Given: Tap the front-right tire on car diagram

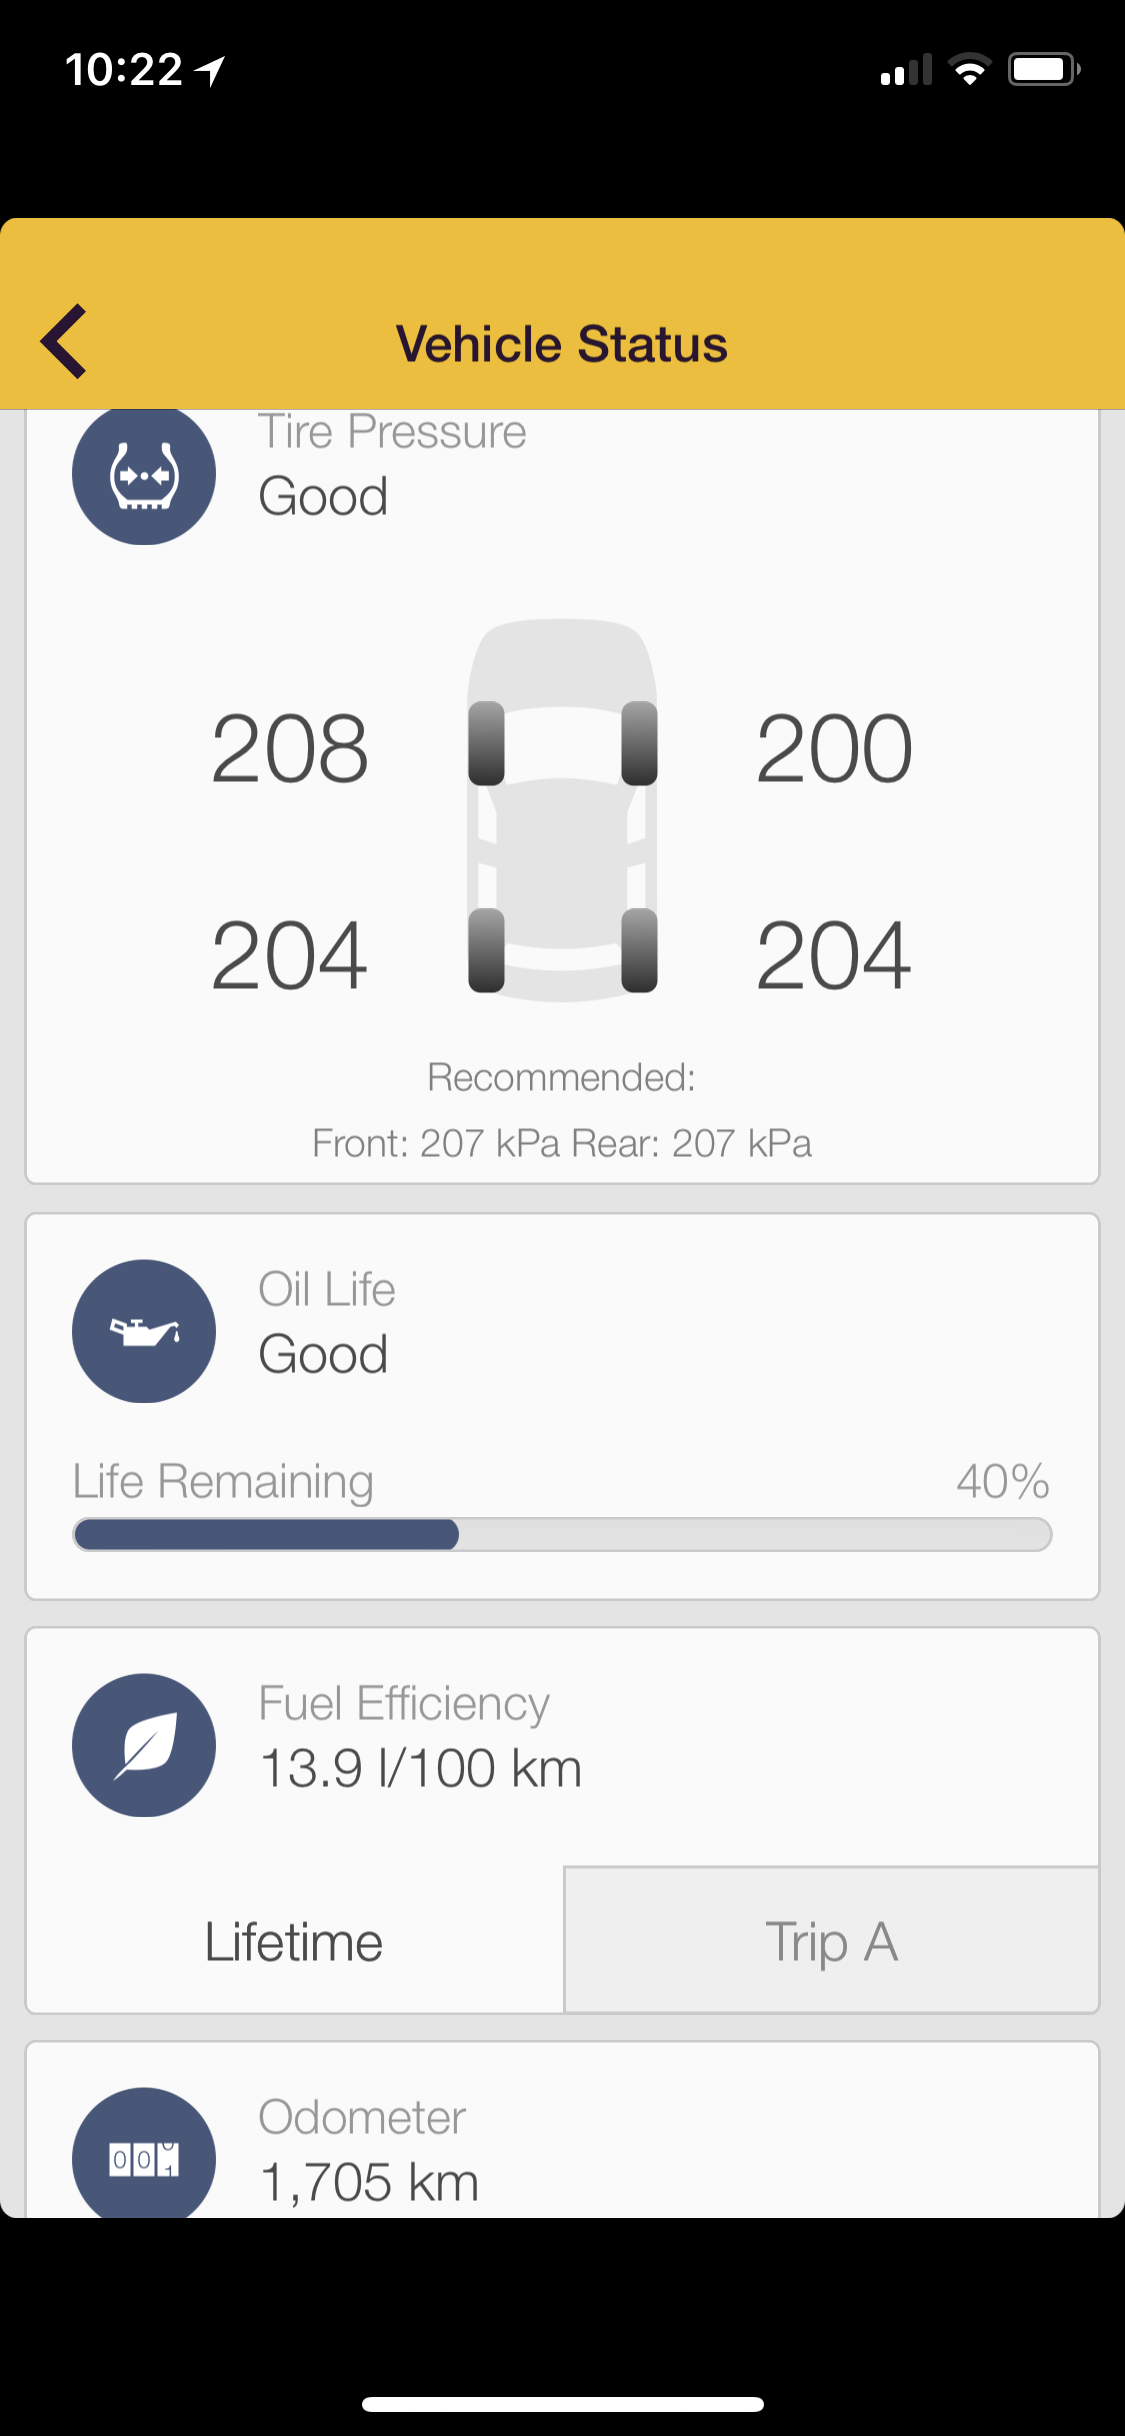Looking at the screenshot, I should [x=639, y=743].
